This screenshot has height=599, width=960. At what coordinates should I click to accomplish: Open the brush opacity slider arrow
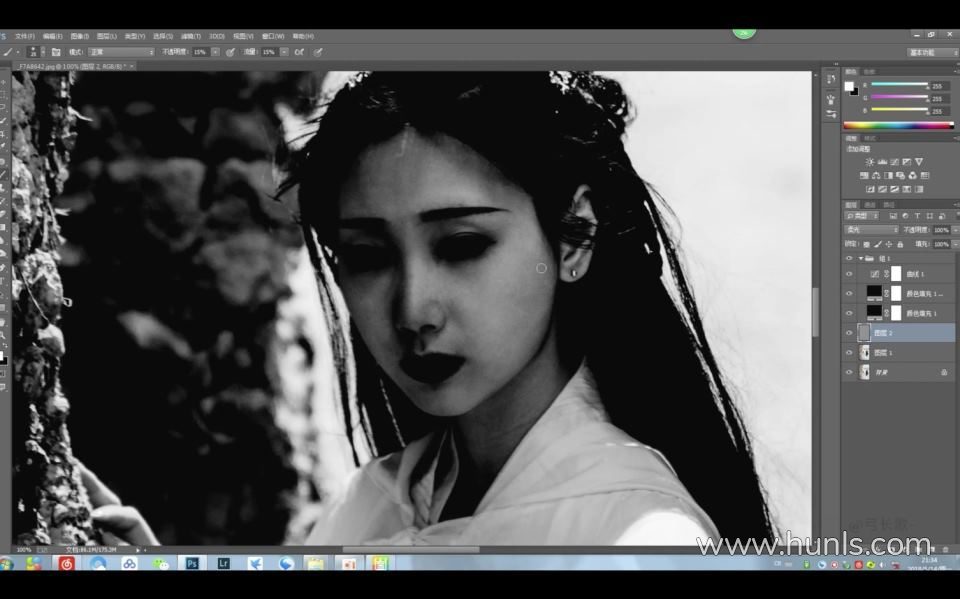(216, 53)
